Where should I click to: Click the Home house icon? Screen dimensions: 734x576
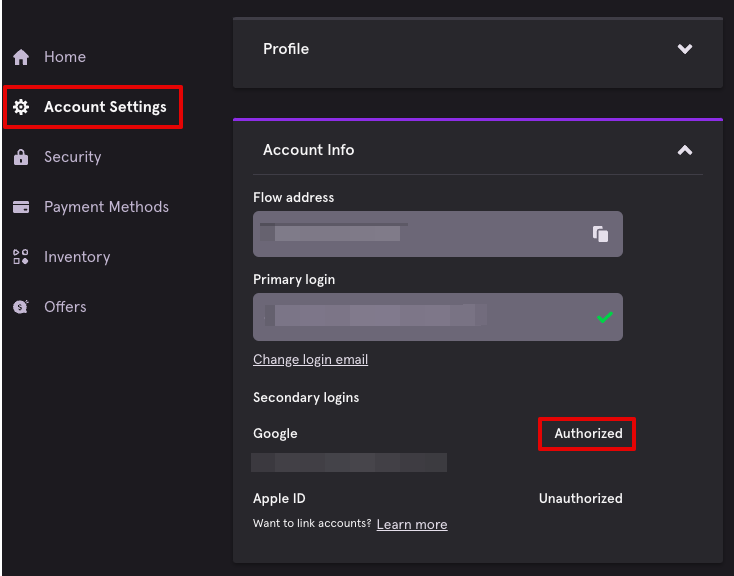pyautogui.click(x=21, y=57)
